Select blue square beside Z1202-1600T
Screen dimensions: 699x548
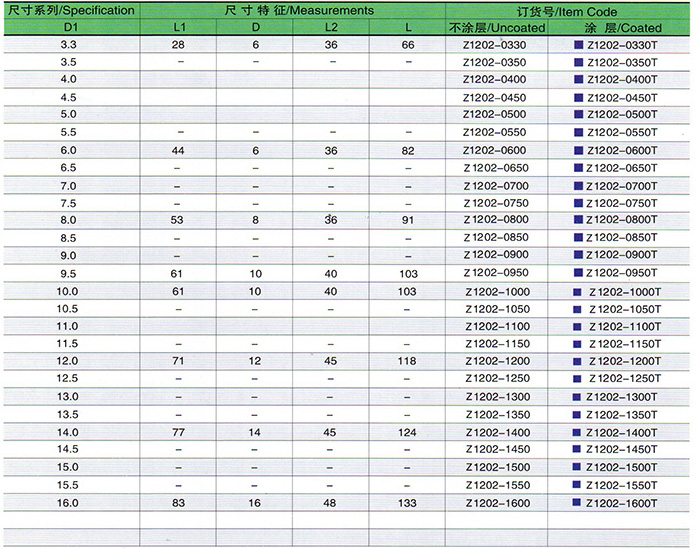(579, 502)
